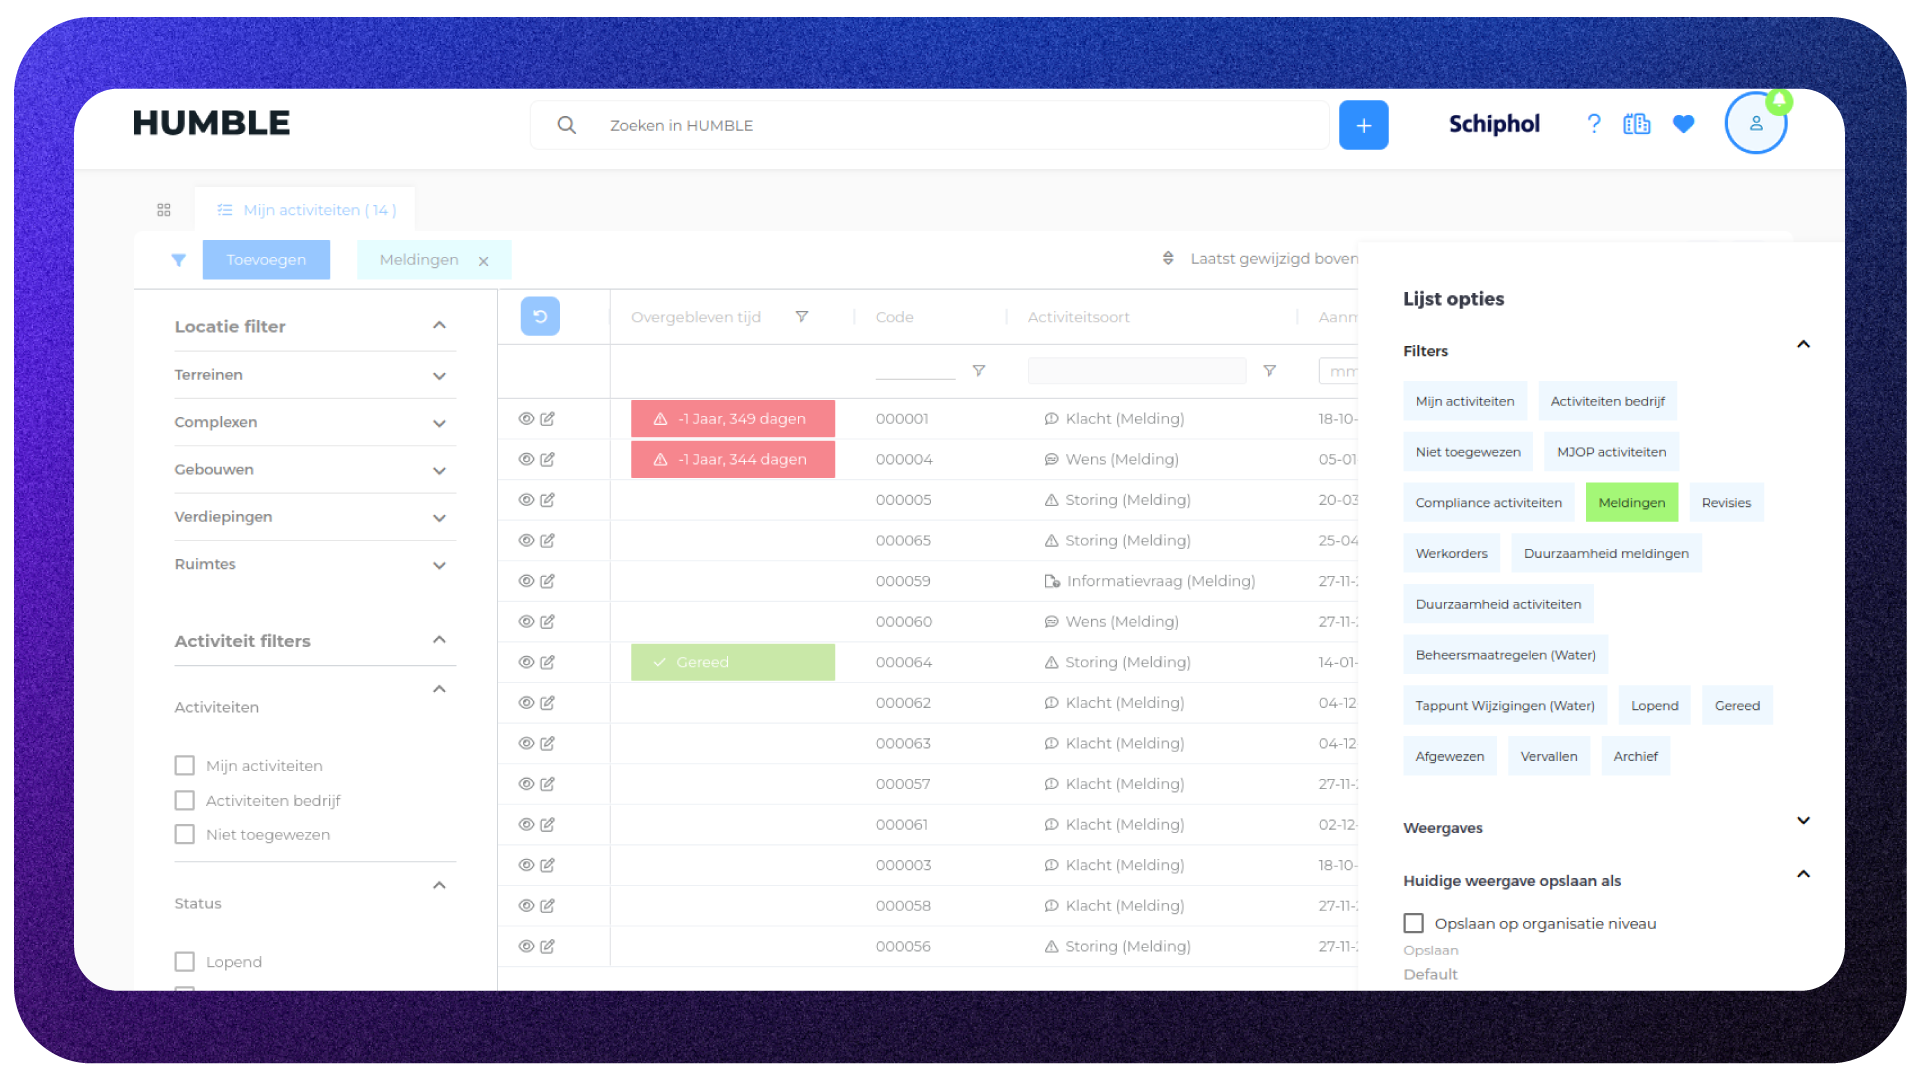The image size is (1920, 1080).
Task: Tick Opslaan op organisatie niveau checkbox
Action: pos(1413,924)
